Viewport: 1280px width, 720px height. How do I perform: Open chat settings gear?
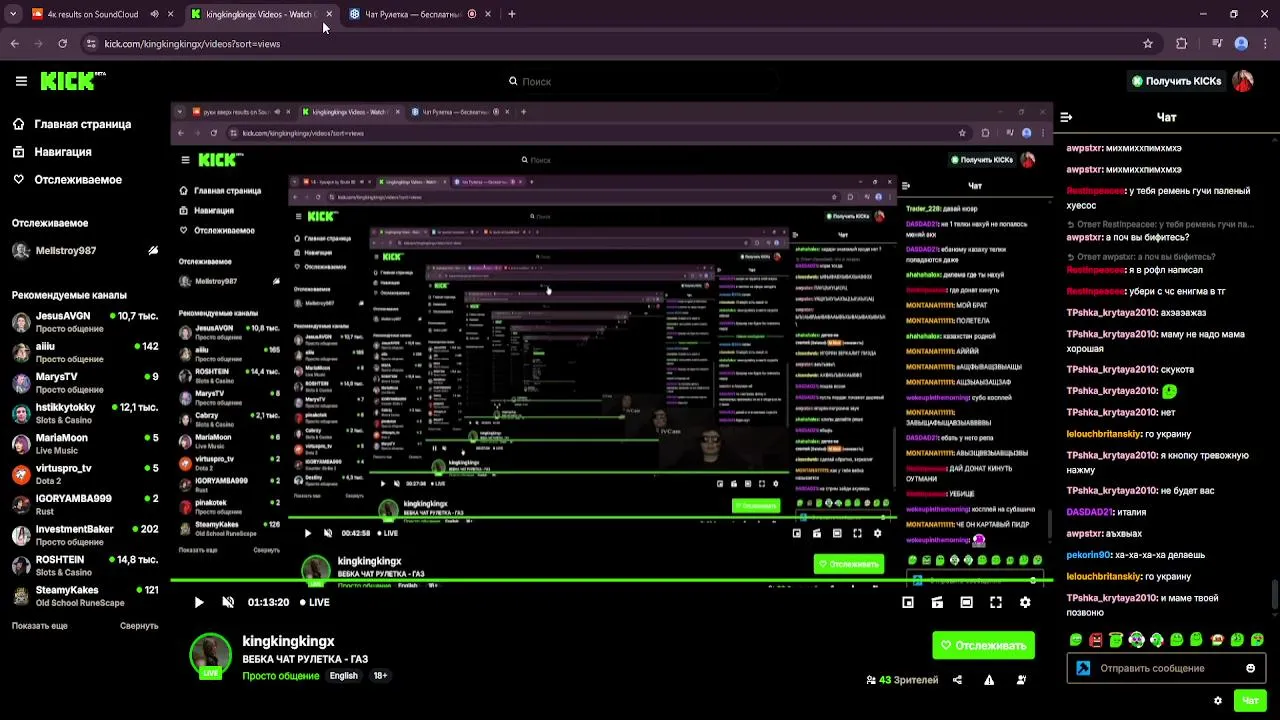[x=1217, y=701]
